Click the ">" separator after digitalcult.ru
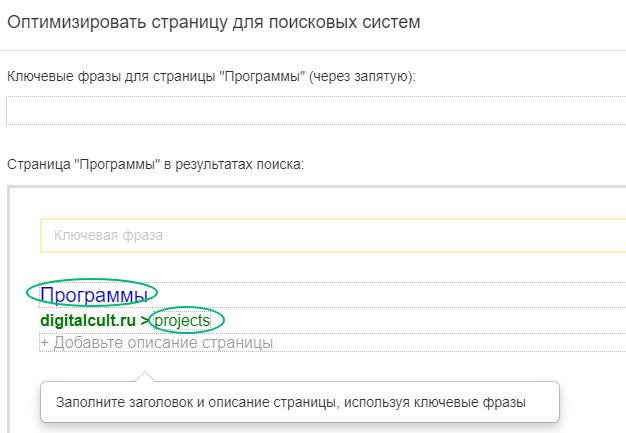Viewport: 626px width, 433px height. coord(144,320)
